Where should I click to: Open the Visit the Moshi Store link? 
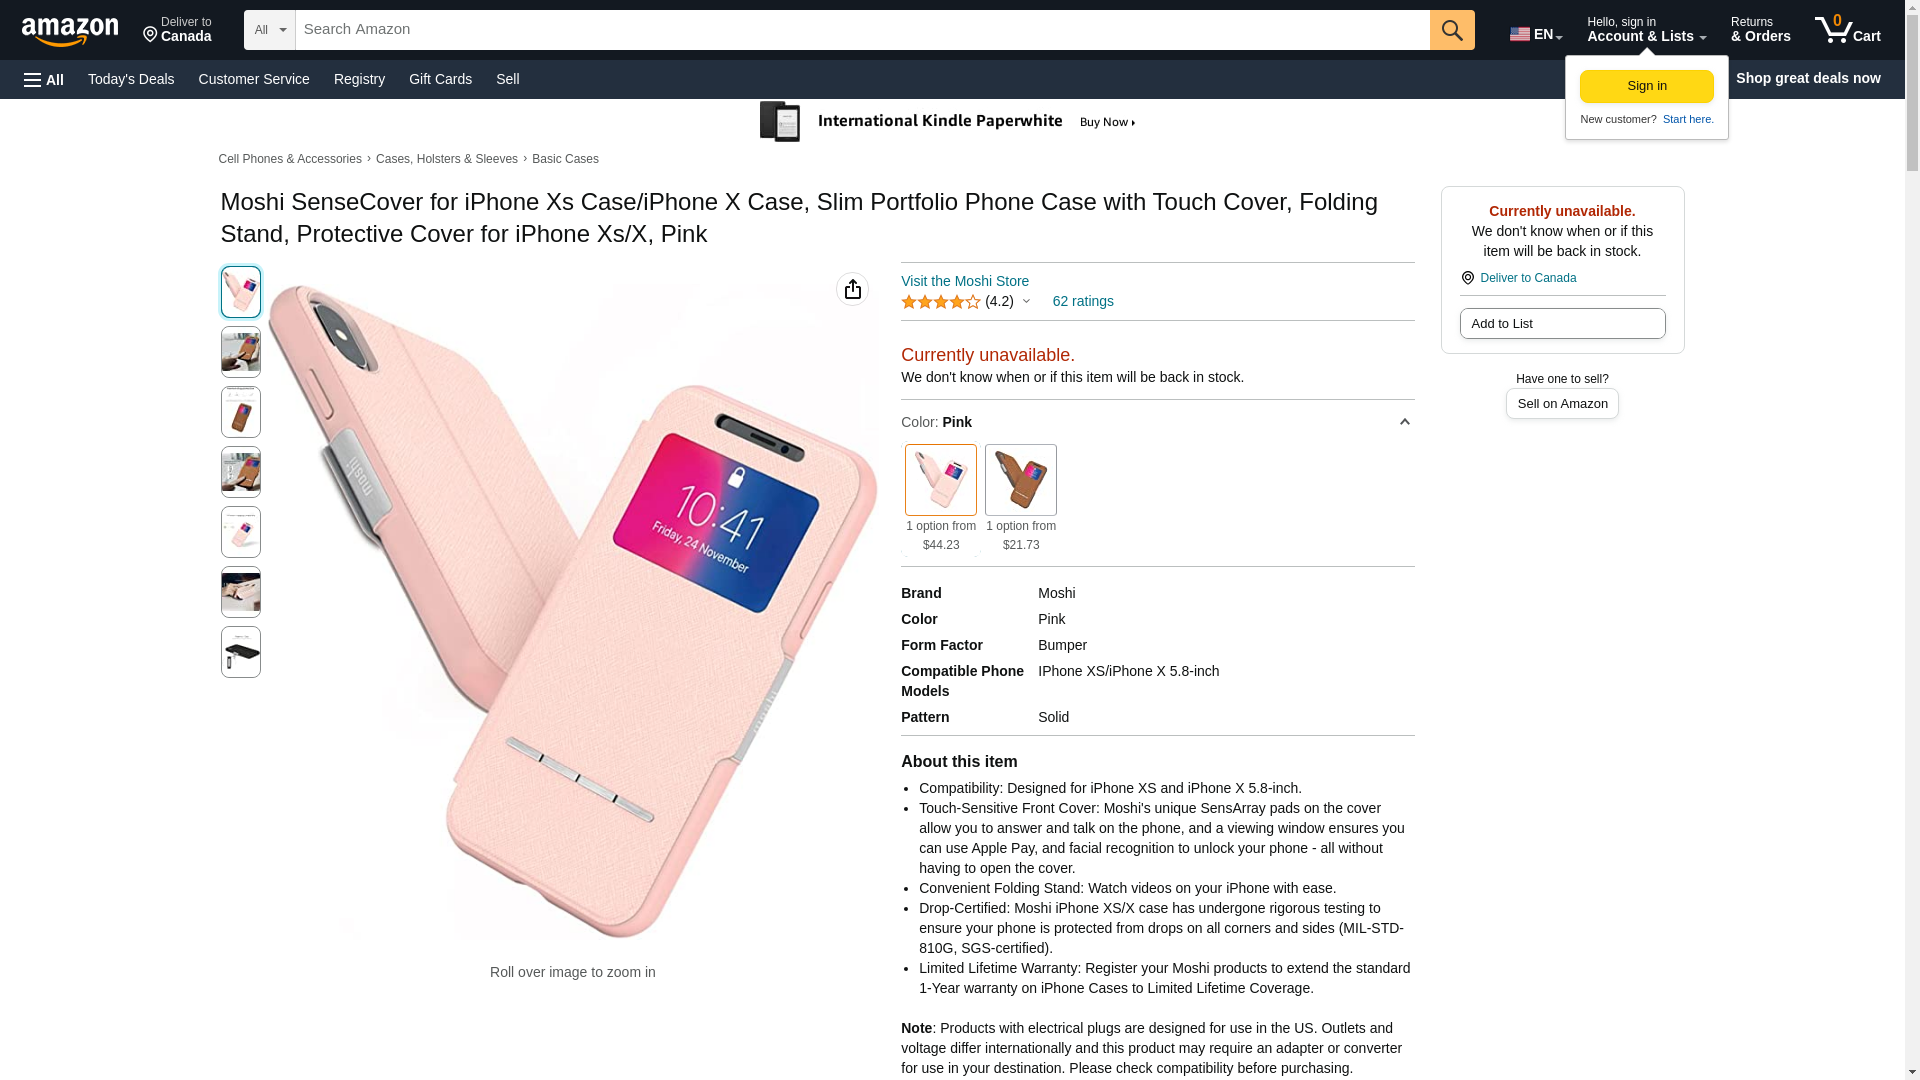[964, 281]
